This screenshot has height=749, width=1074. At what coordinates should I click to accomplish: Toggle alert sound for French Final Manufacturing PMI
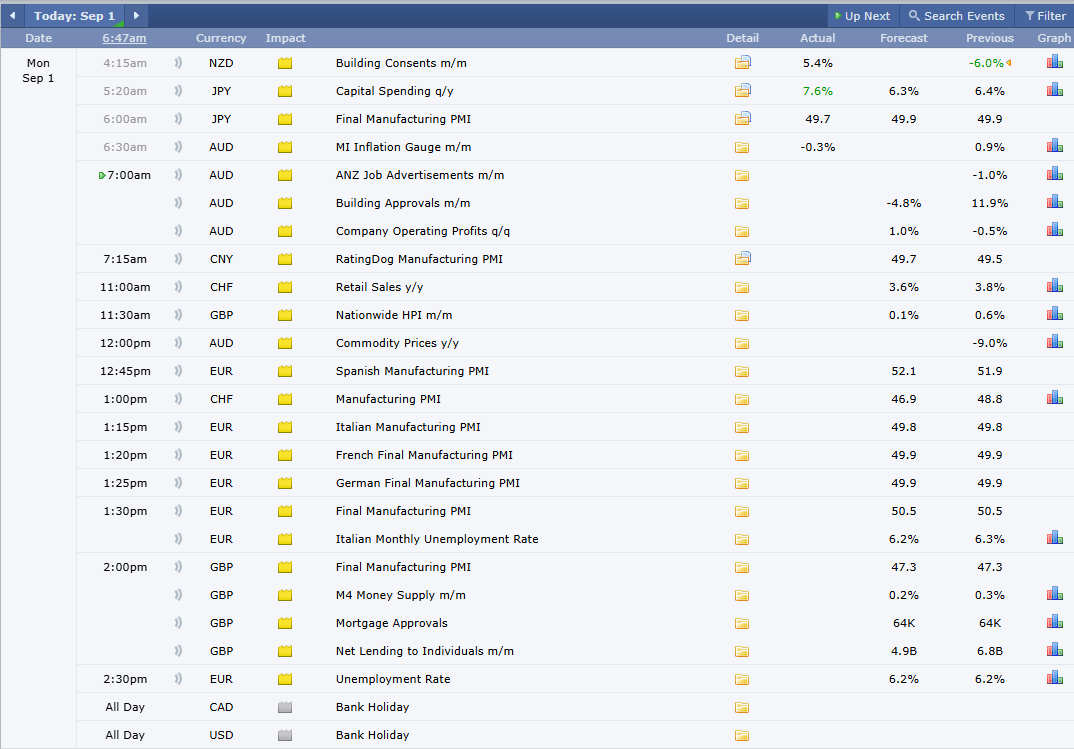(x=178, y=455)
